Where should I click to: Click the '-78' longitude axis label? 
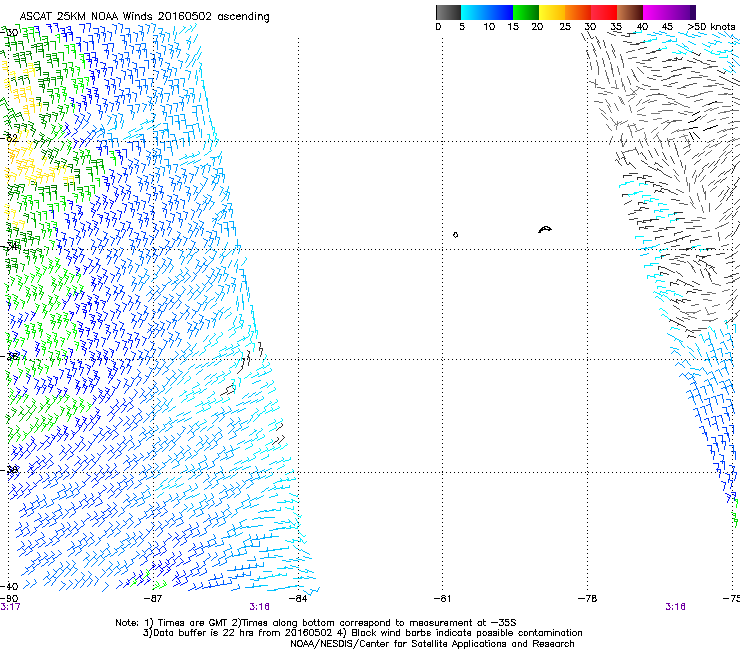[x=588, y=599]
